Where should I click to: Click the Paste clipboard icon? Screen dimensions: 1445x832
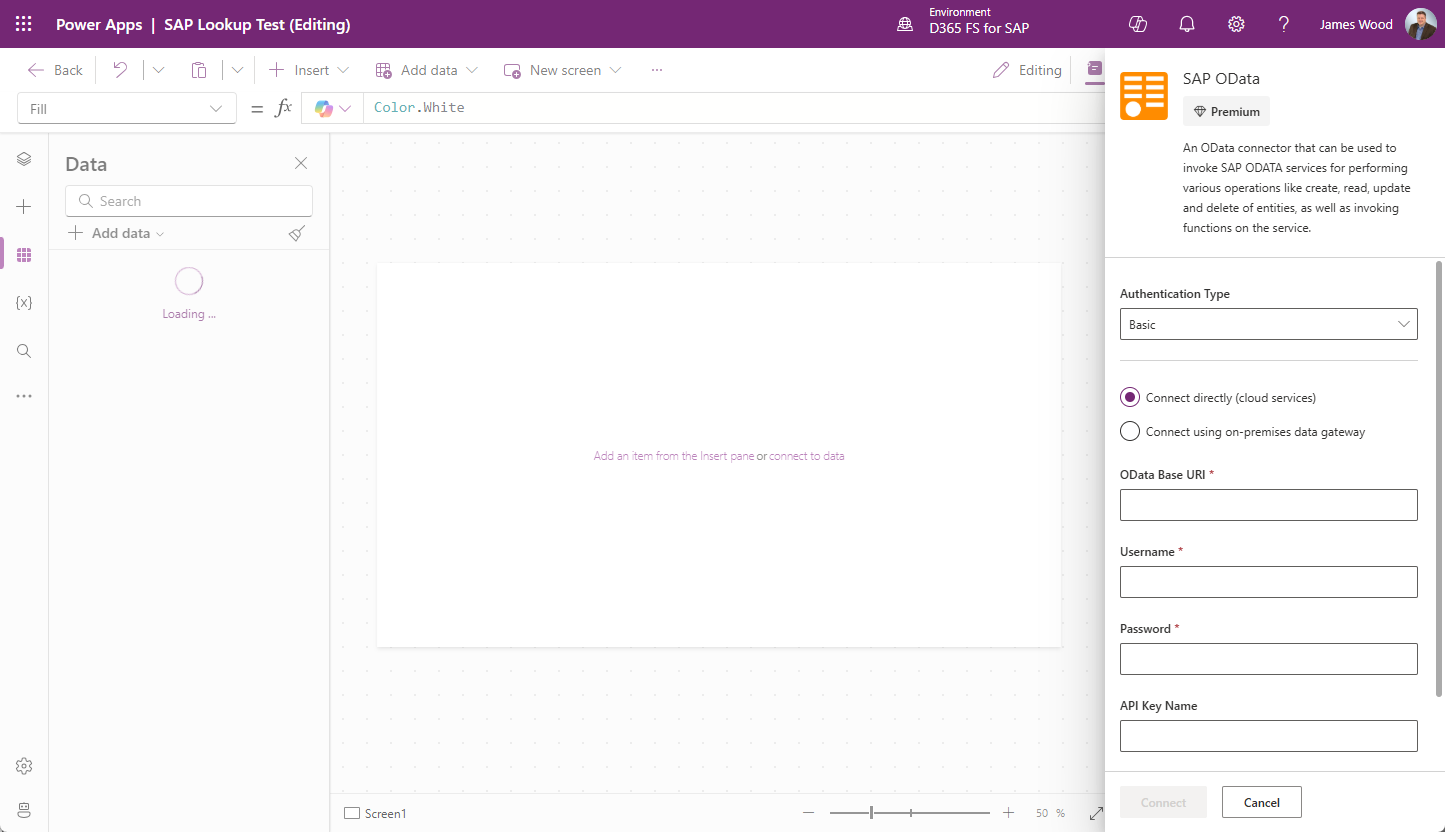(199, 70)
